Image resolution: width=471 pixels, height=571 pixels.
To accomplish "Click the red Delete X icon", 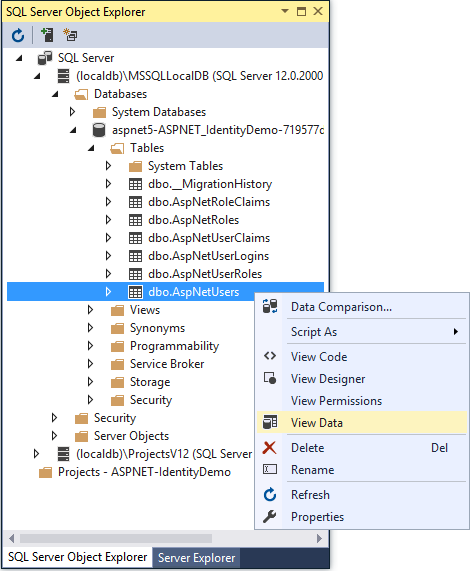I will (270, 447).
